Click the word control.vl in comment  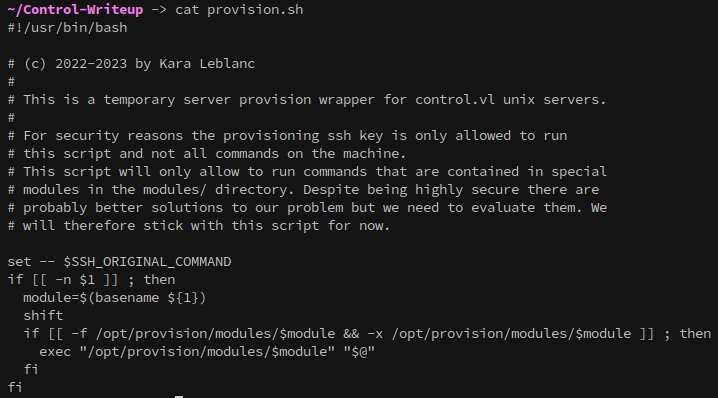pyautogui.click(x=455, y=99)
